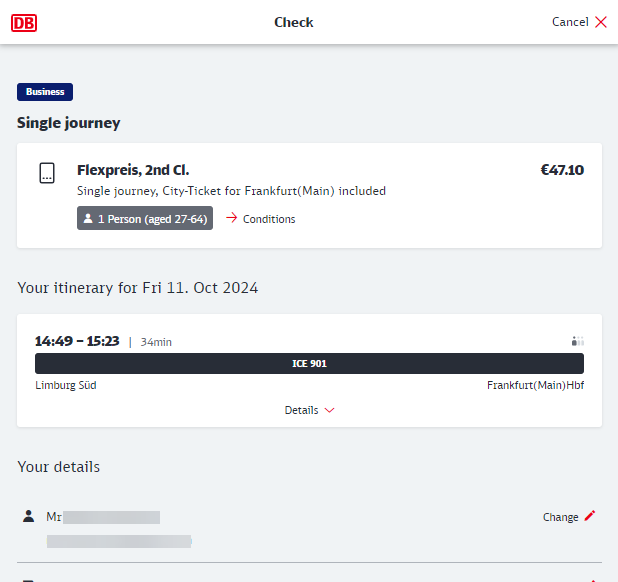Viewport: 618px width, 582px height.
Task: Click the 34min duration text
Action: pos(156,342)
